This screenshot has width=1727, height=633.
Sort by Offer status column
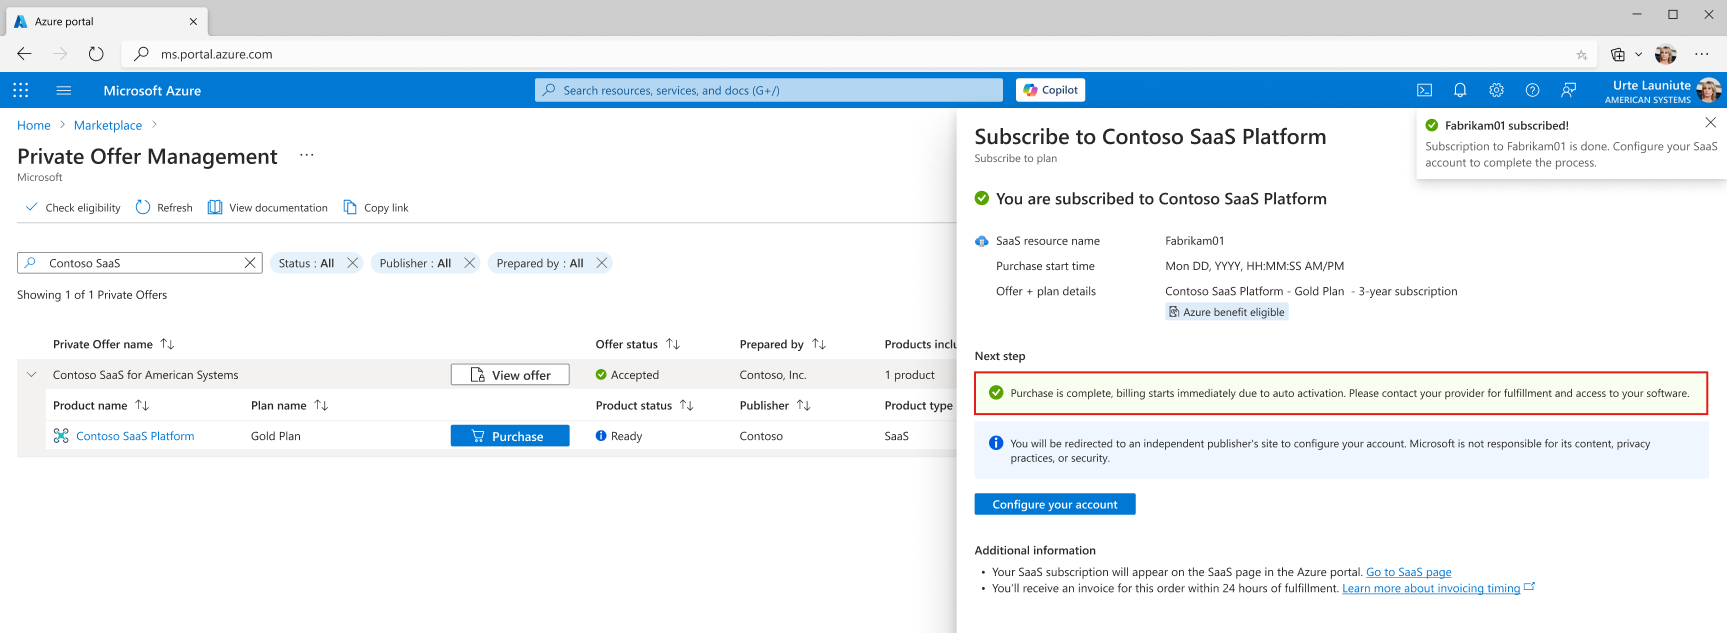[x=637, y=344]
